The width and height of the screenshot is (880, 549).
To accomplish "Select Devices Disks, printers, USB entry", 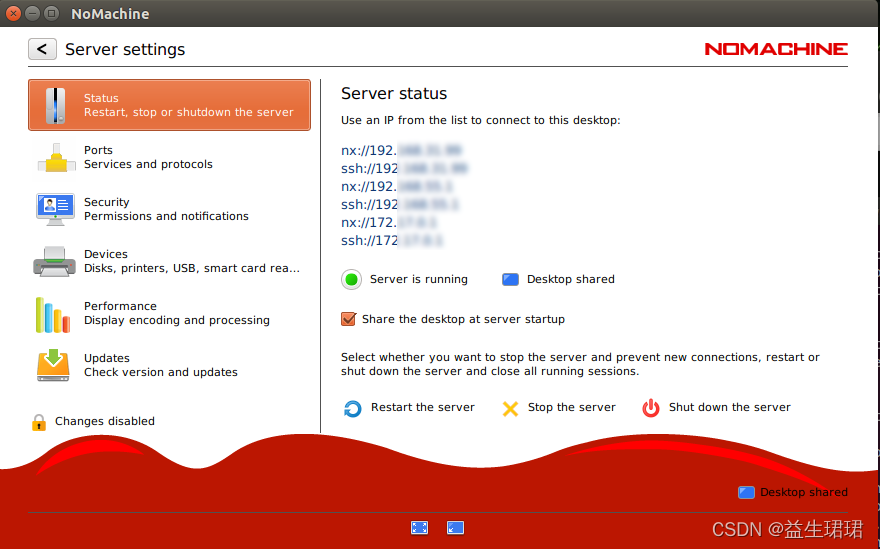I will point(169,262).
